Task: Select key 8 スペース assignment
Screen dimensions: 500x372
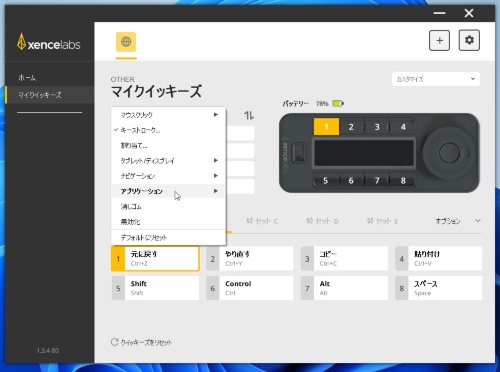Action: (439, 288)
